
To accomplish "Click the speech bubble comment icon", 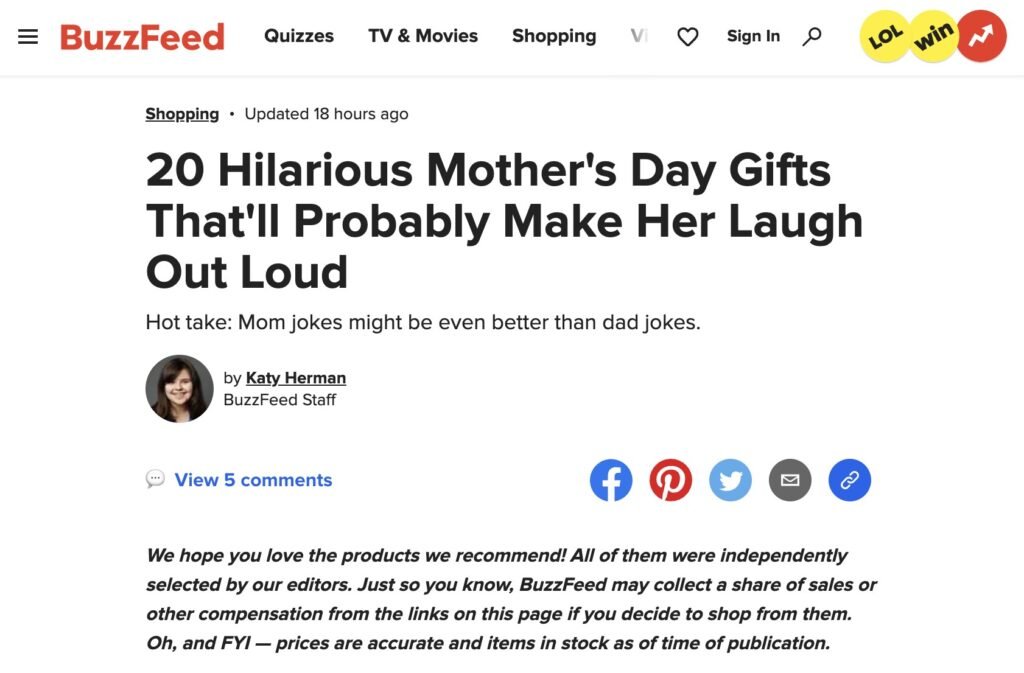I will (x=155, y=480).
